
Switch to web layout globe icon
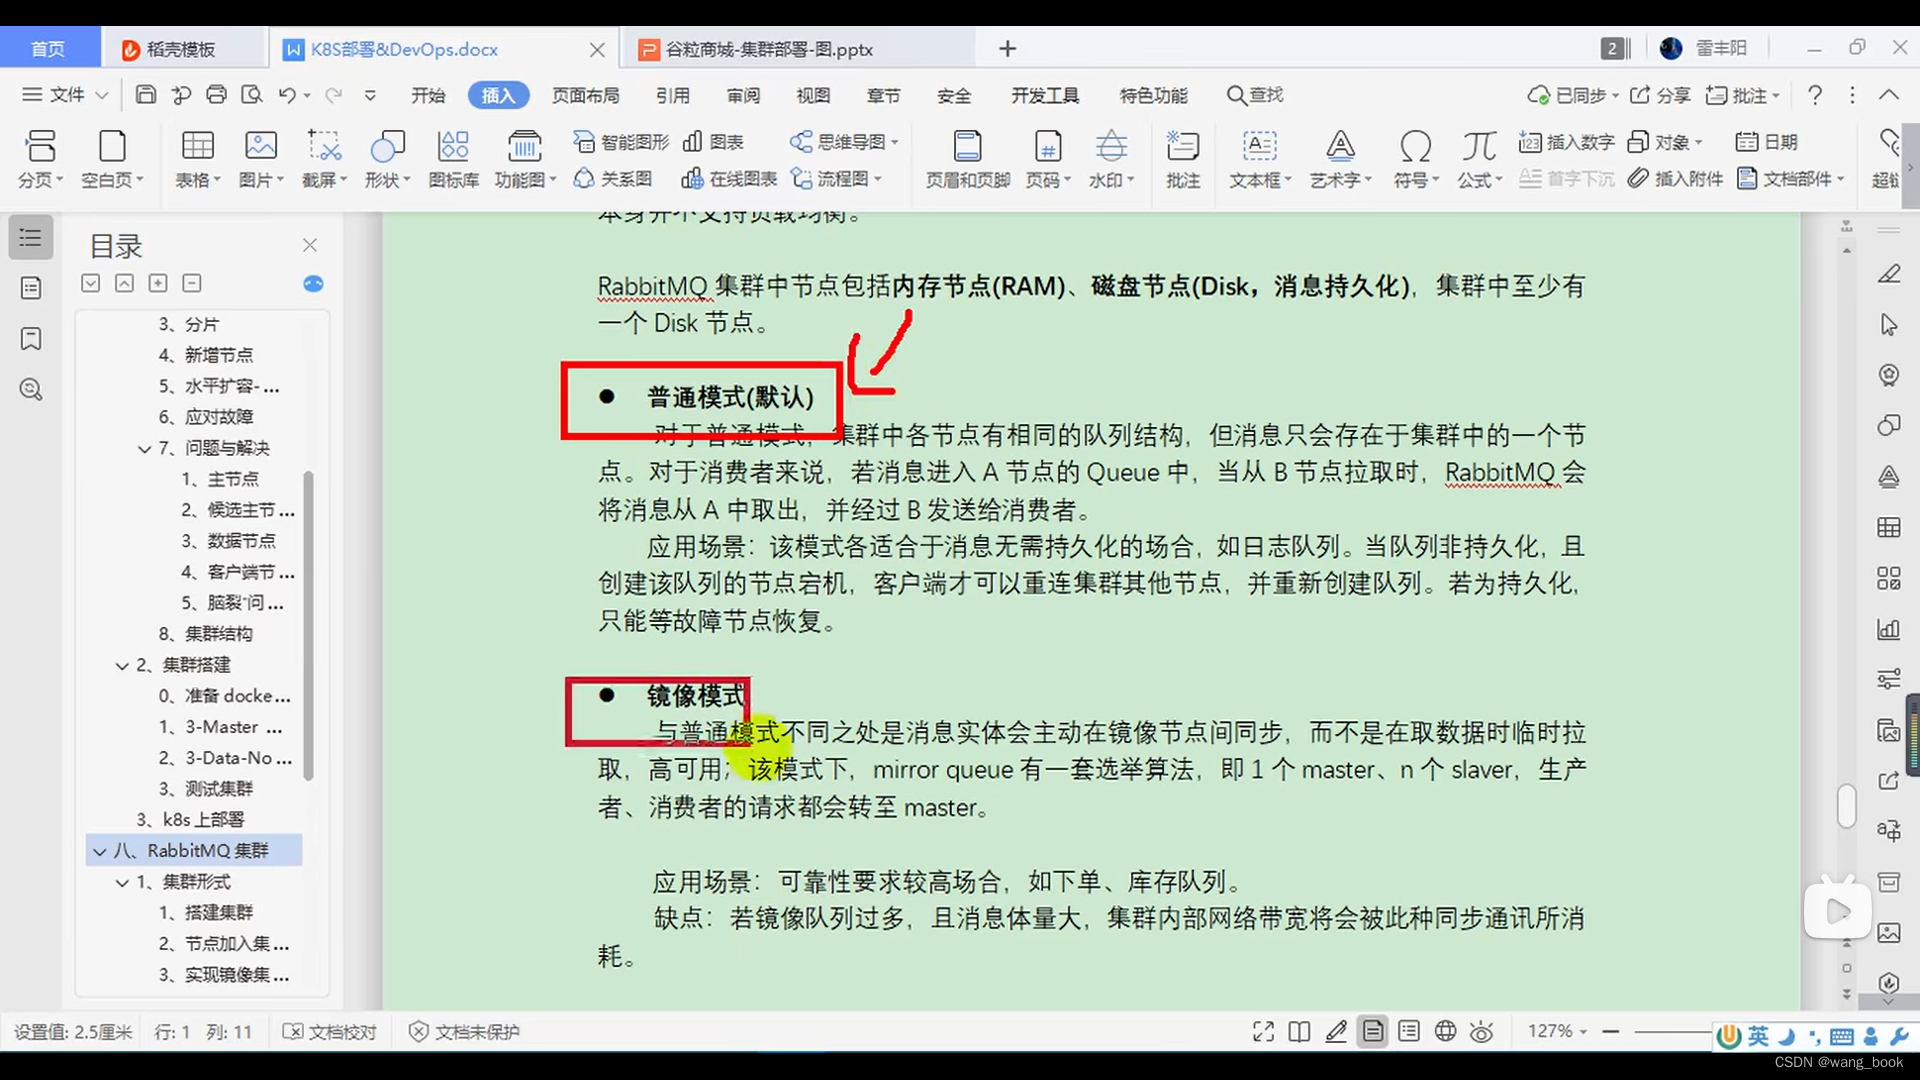(x=1445, y=1032)
